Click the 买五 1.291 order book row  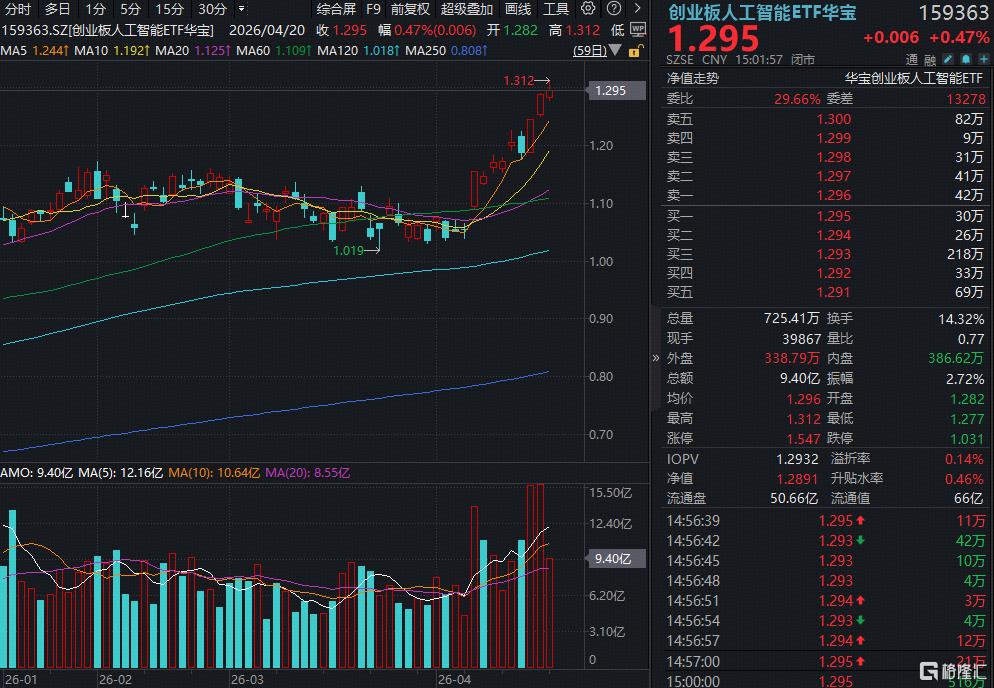pyautogui.click(x=825, y=292)
